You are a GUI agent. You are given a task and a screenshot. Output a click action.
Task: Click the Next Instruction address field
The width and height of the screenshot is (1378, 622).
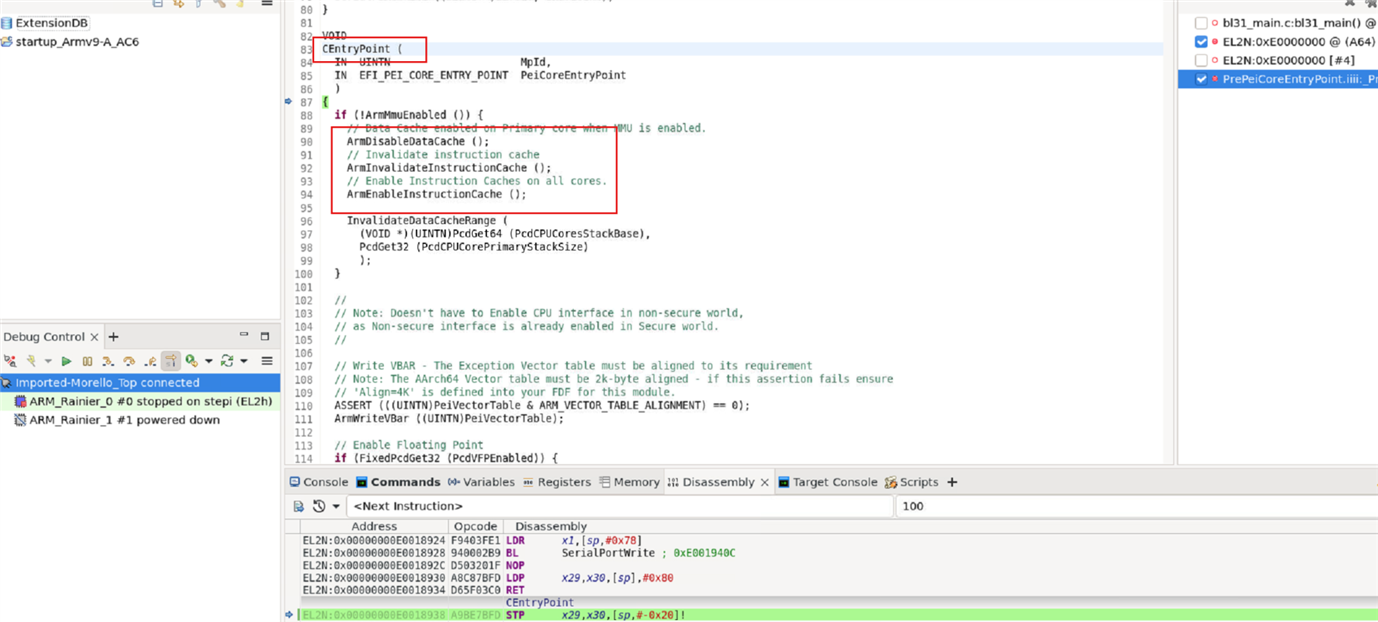tap(618, 507)
